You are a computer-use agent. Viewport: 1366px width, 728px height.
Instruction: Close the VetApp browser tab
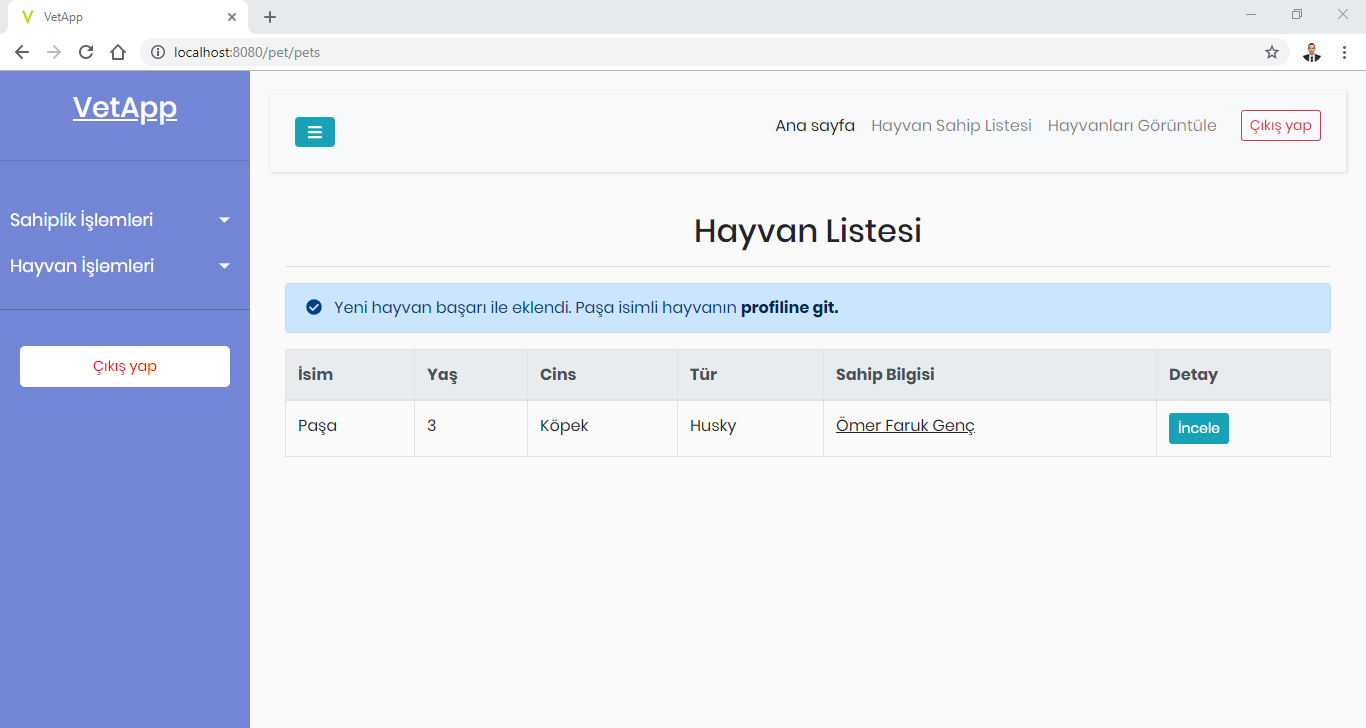232,17
